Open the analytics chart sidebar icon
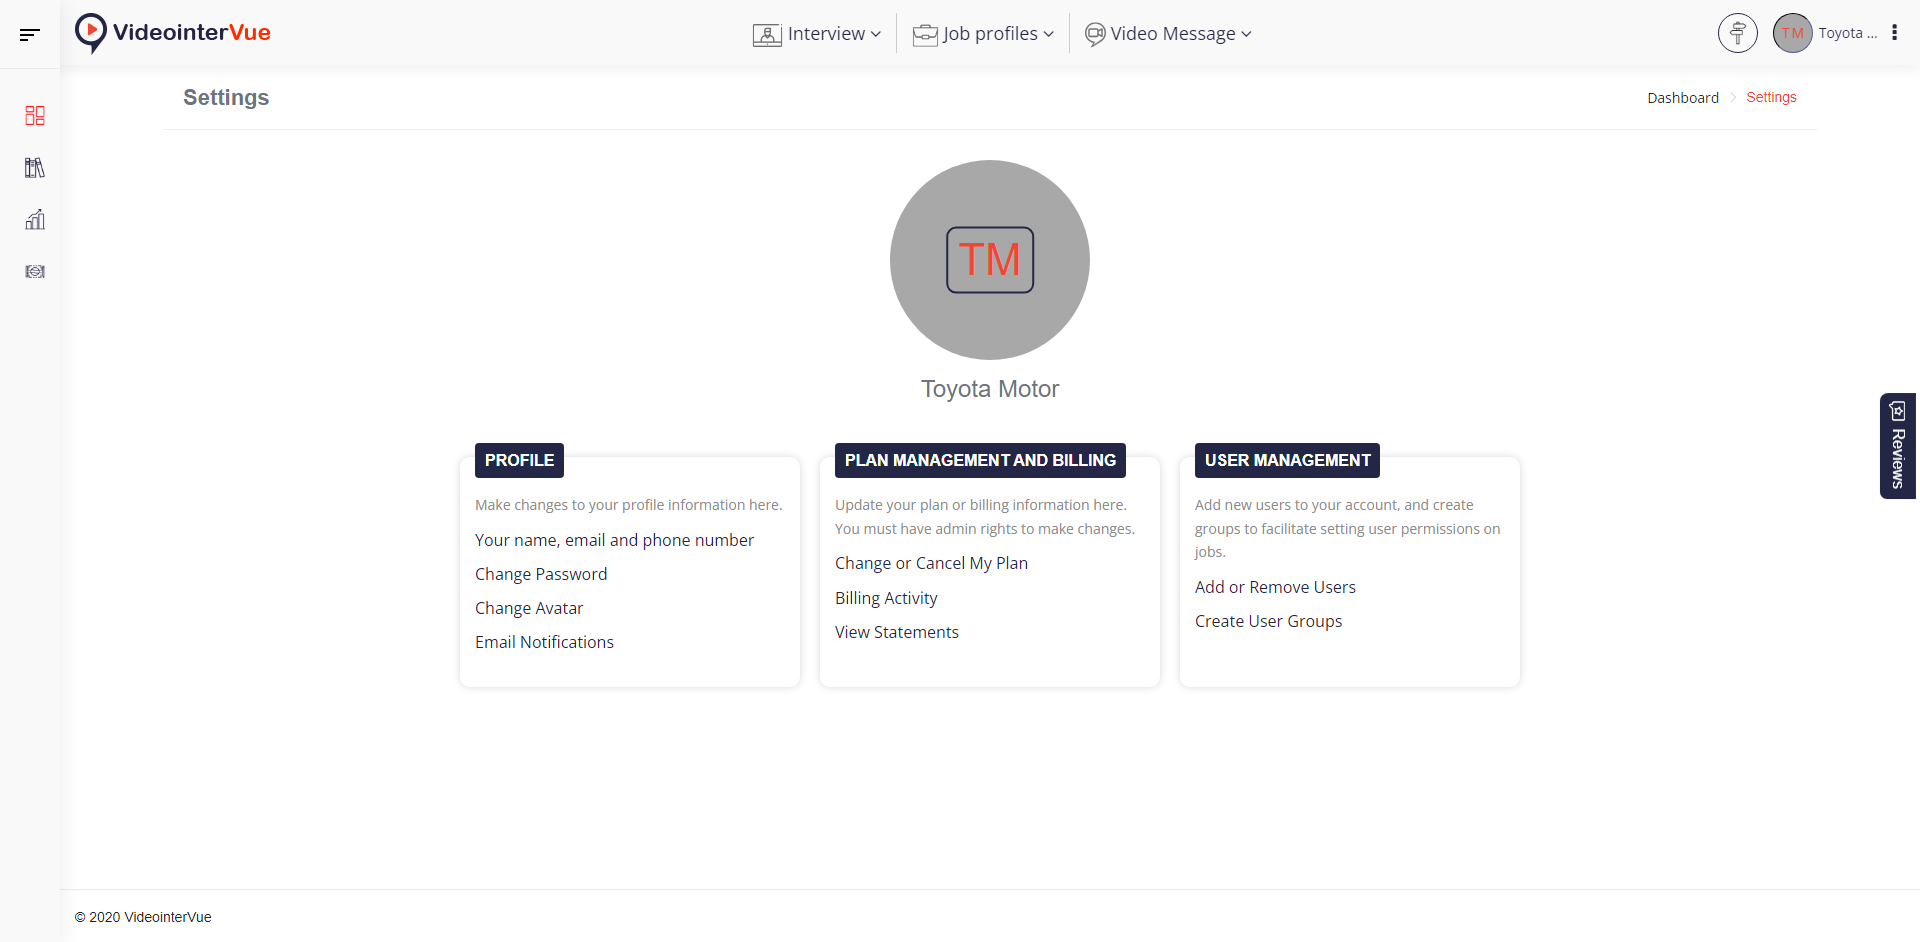 coord(35,220)
